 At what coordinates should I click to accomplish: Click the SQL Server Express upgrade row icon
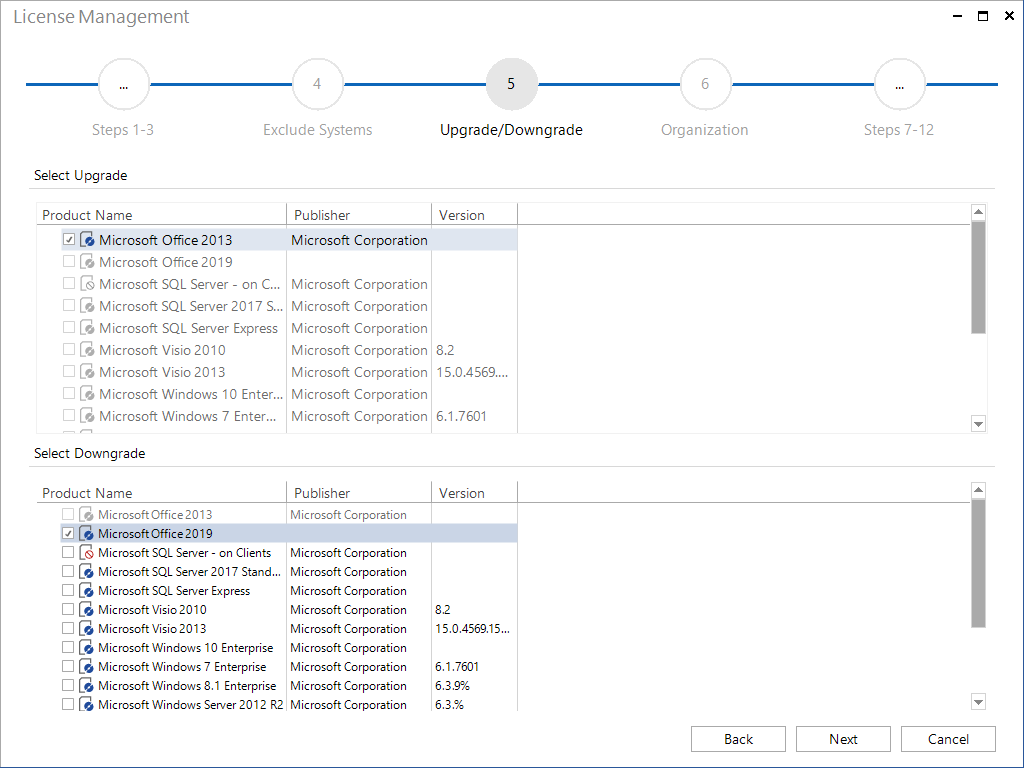click(88, 328)
